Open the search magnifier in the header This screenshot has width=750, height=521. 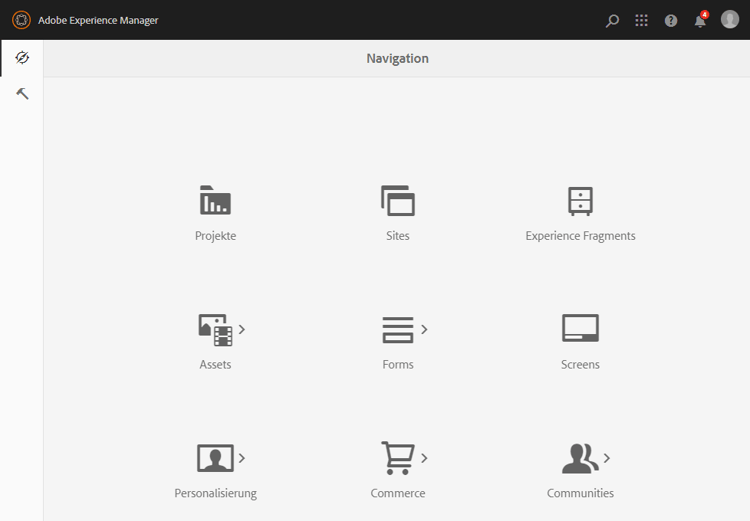coord(612,21)
